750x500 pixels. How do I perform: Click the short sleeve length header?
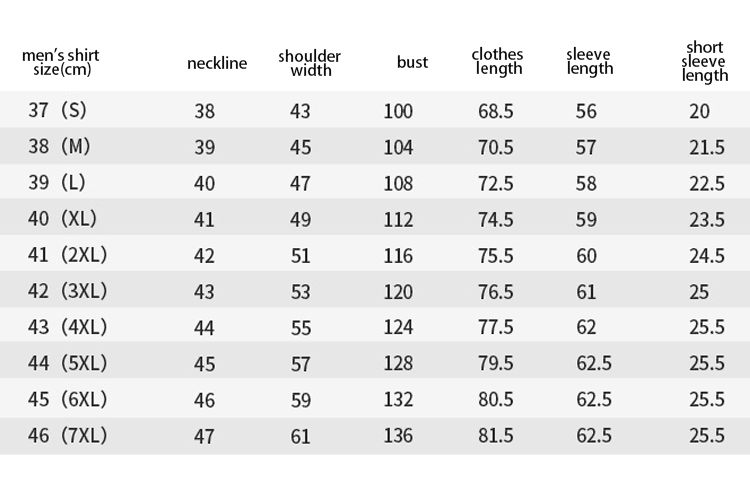point(705,62)
